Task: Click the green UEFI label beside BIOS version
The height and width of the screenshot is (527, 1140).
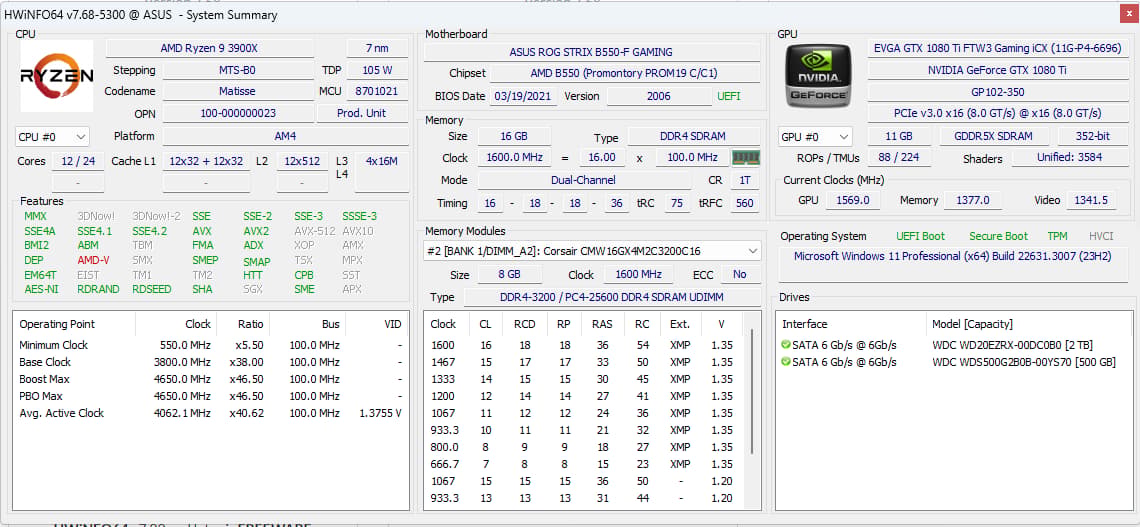Action: (x=728, y=96)
